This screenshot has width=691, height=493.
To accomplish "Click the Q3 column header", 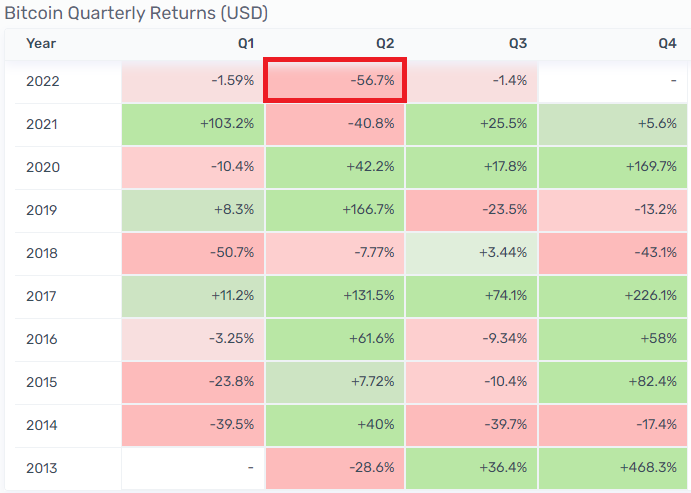I will (518, 44).
